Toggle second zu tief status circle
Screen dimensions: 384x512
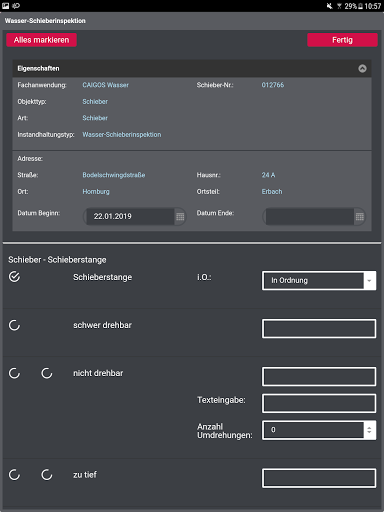[x=47, y=474]
